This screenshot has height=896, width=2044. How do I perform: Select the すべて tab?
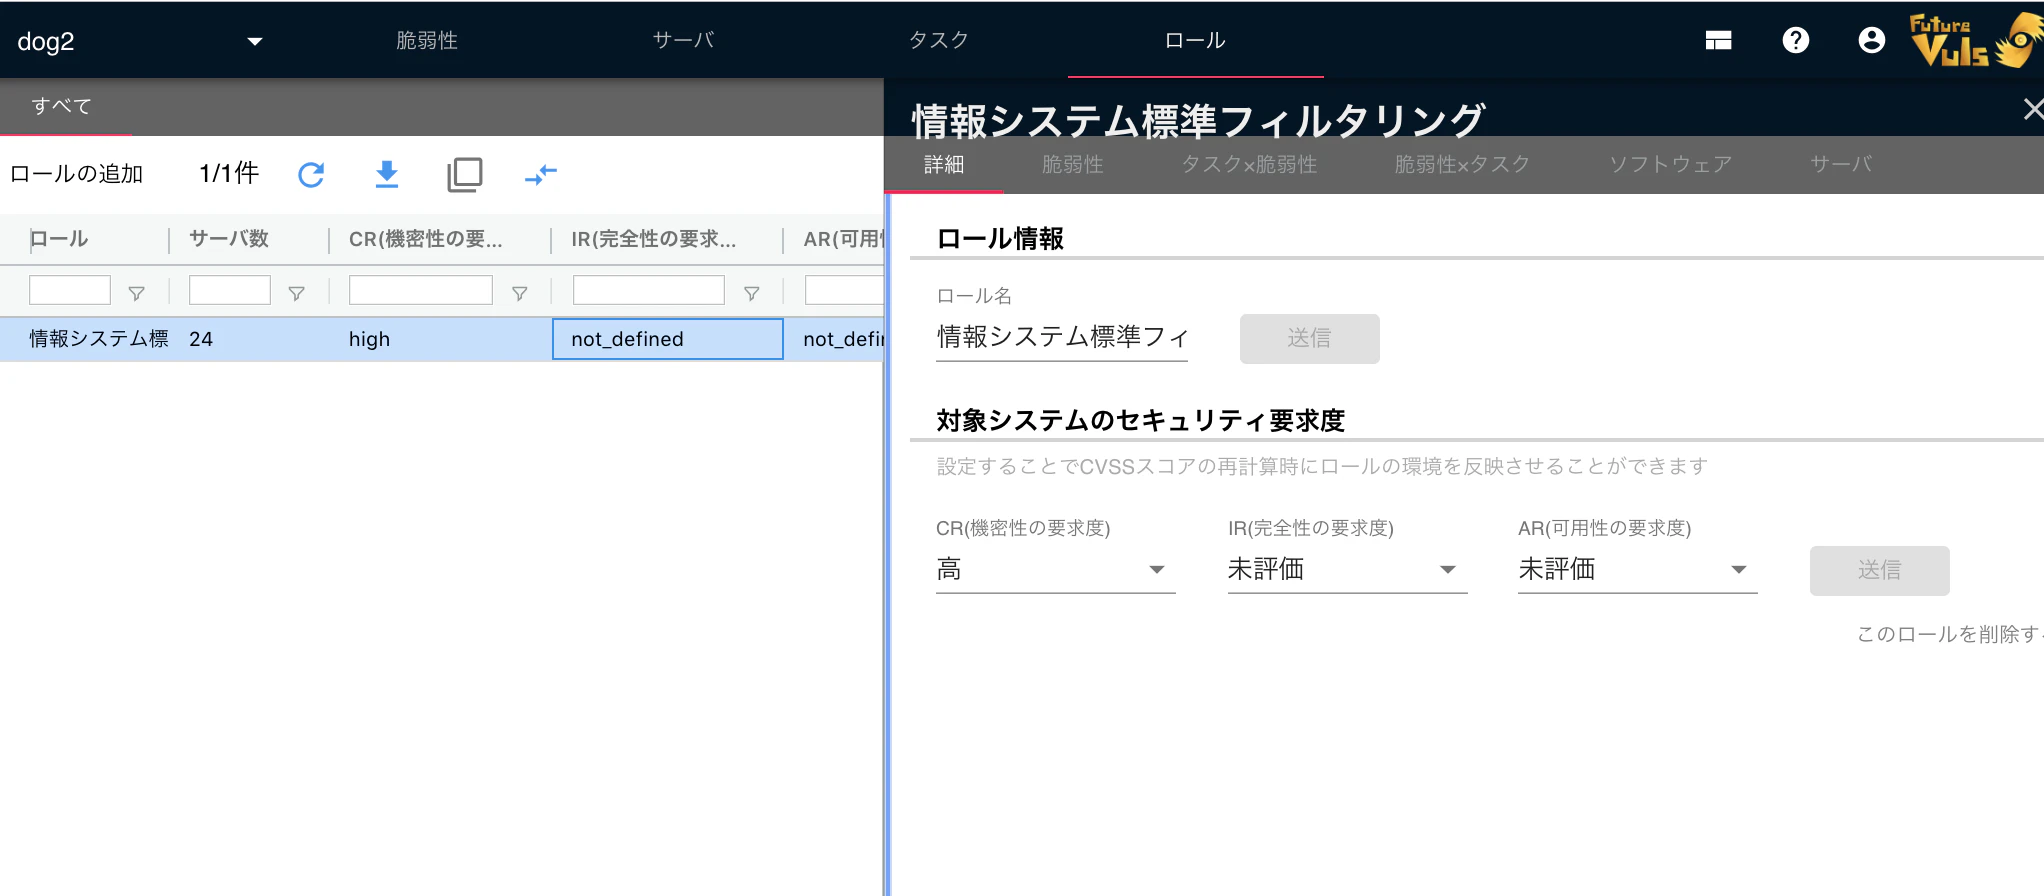(x=62, y=106)
